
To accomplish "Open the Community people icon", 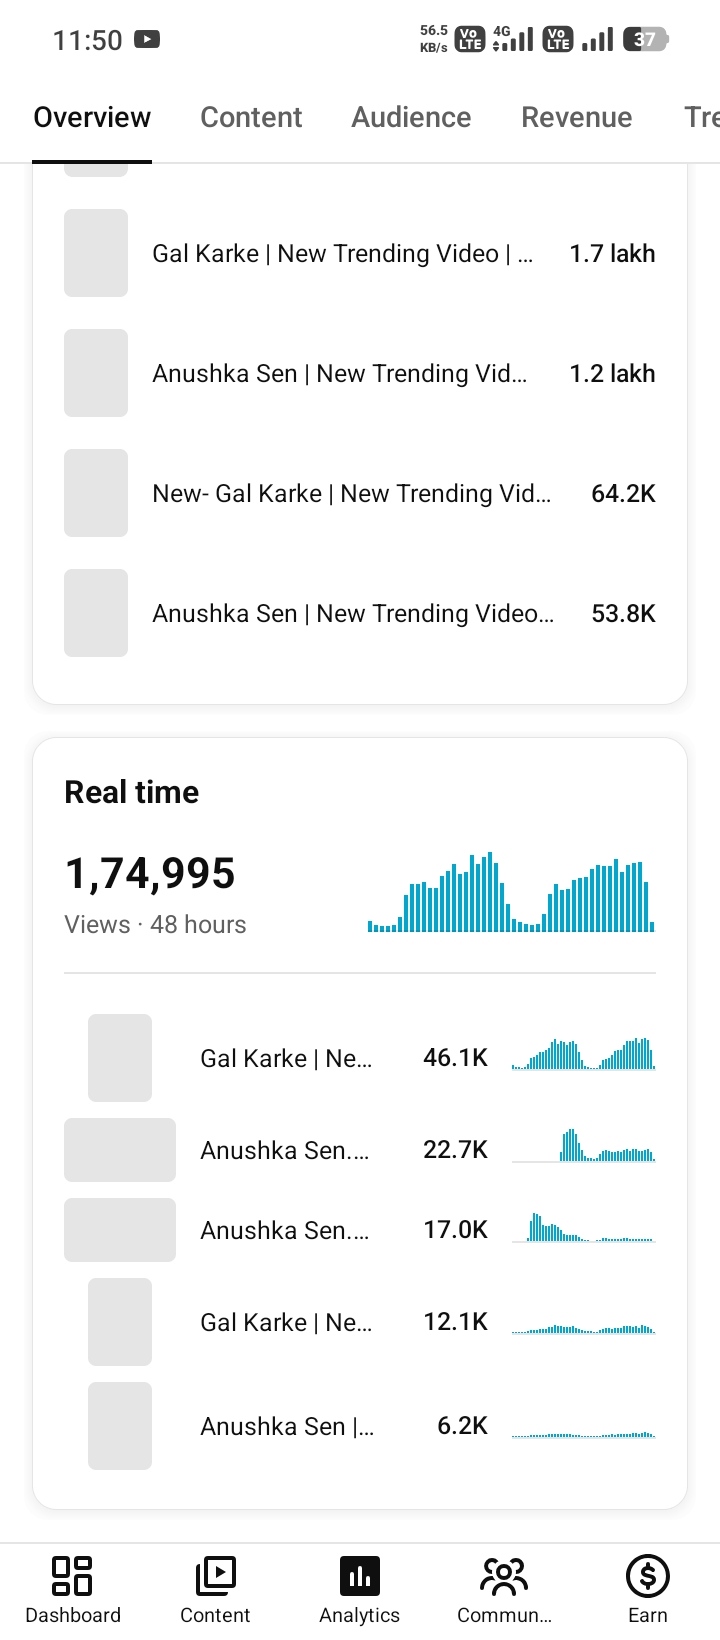I will click(x=504, y=1576).
